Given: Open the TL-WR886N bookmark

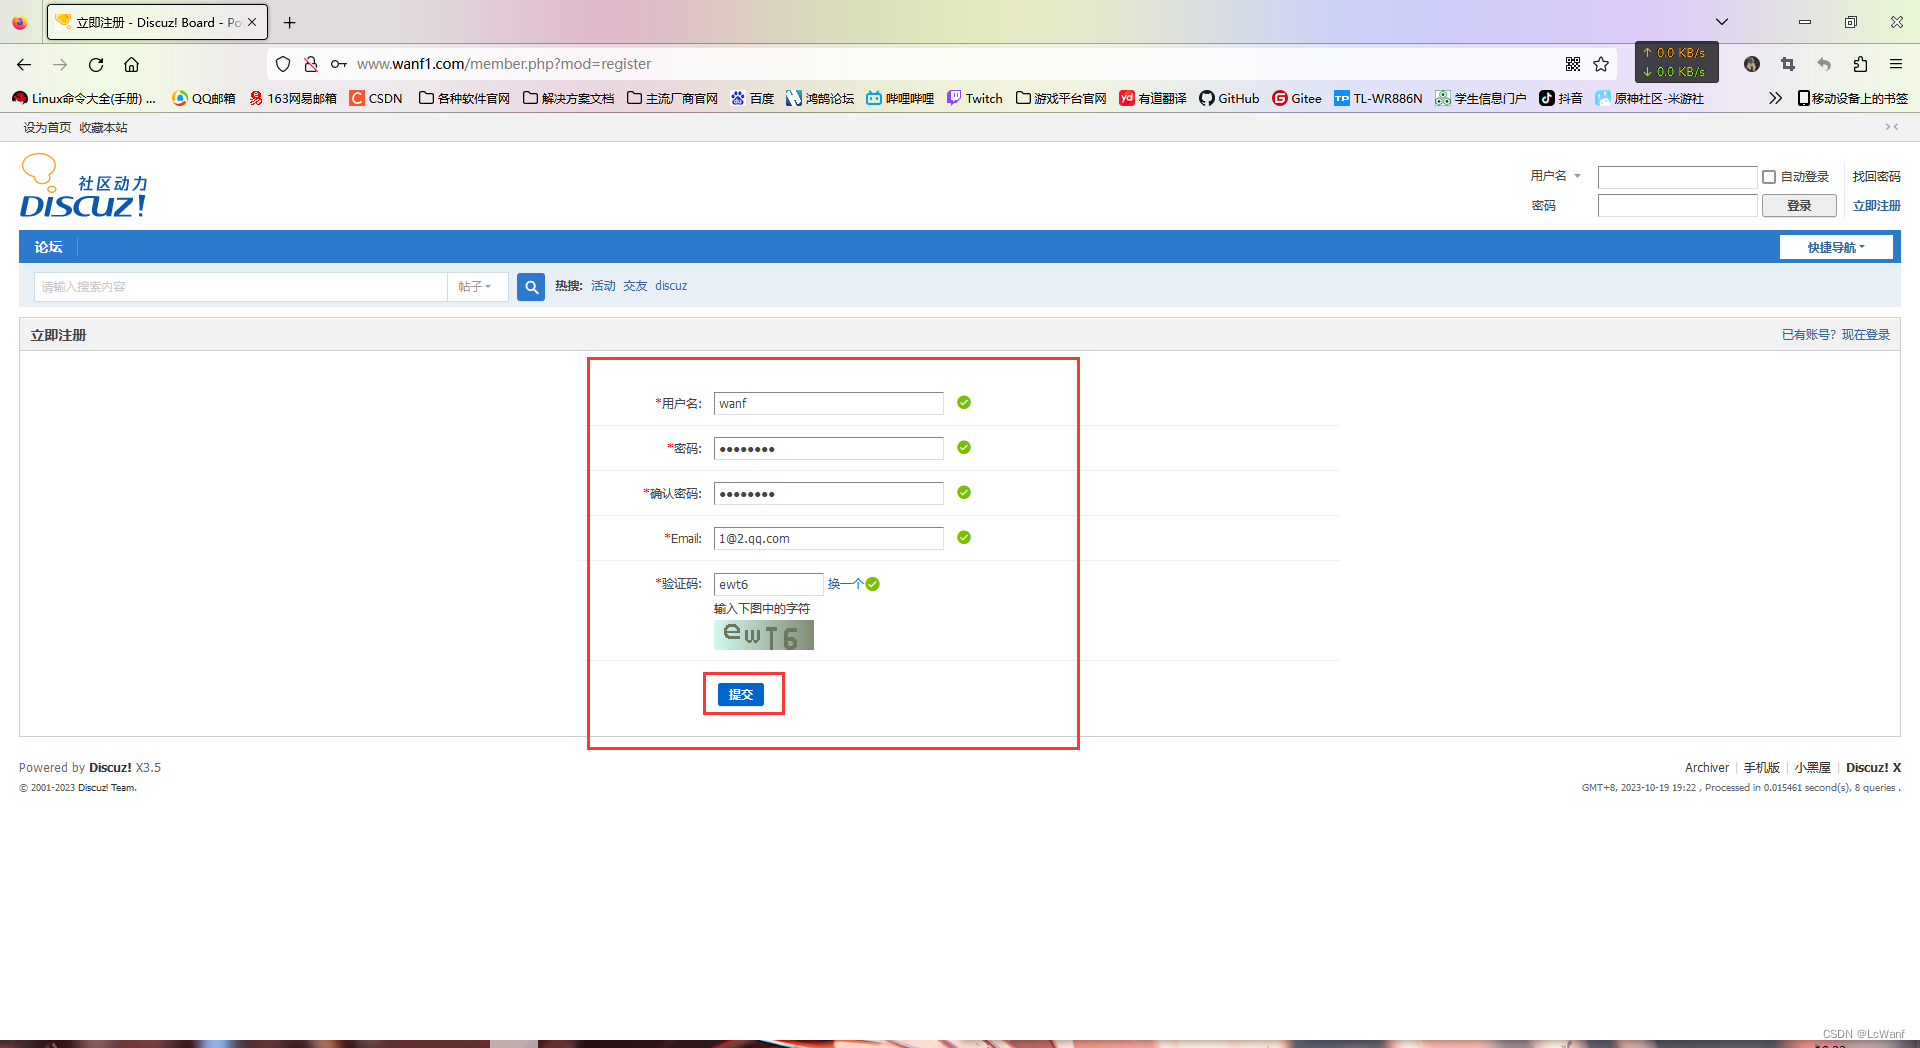Looking at the screenshot, I should coord(1378,98).
